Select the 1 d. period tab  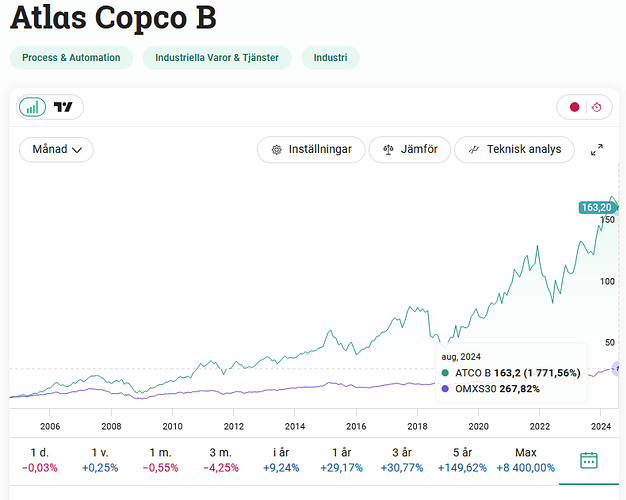(40, 460)
